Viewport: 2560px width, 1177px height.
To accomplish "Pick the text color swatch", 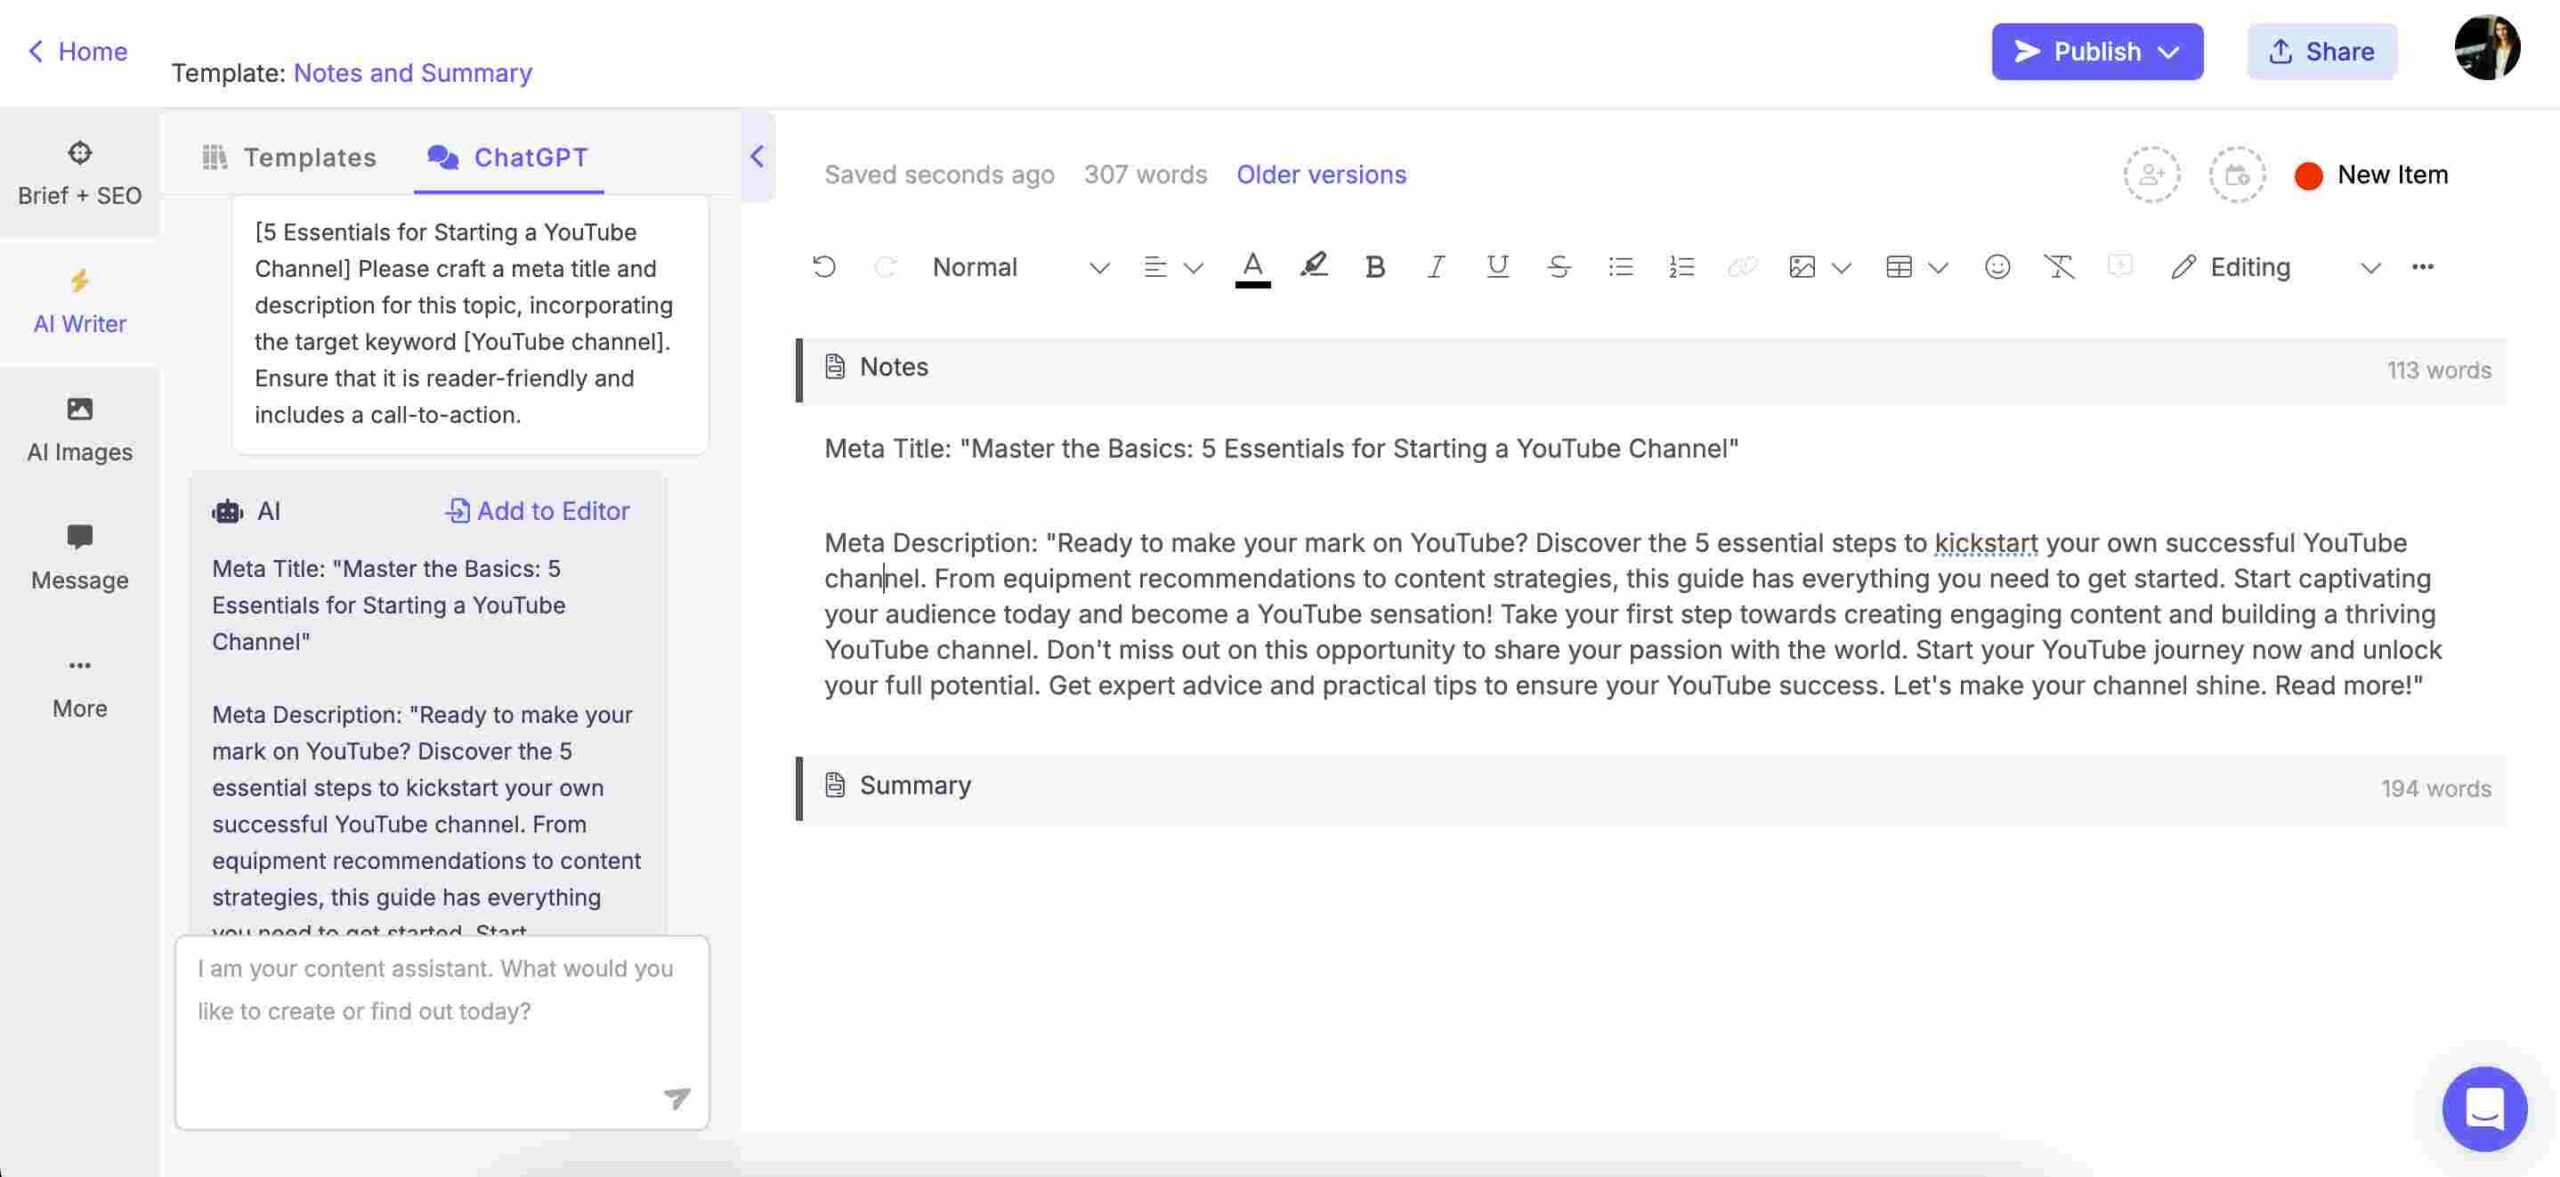I will point(1252,267).
